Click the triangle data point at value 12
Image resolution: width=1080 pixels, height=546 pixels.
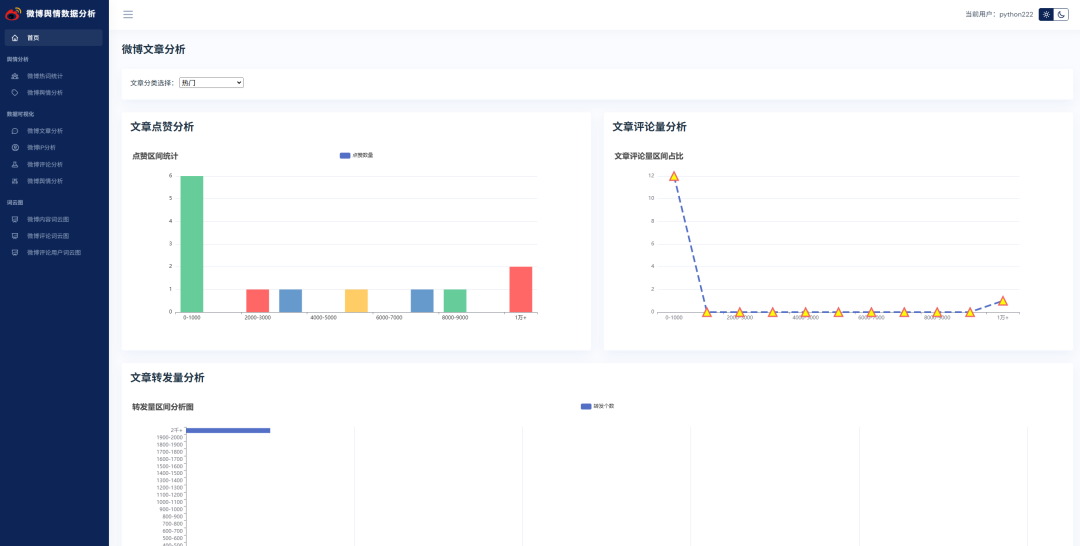[x=674, y=176]
